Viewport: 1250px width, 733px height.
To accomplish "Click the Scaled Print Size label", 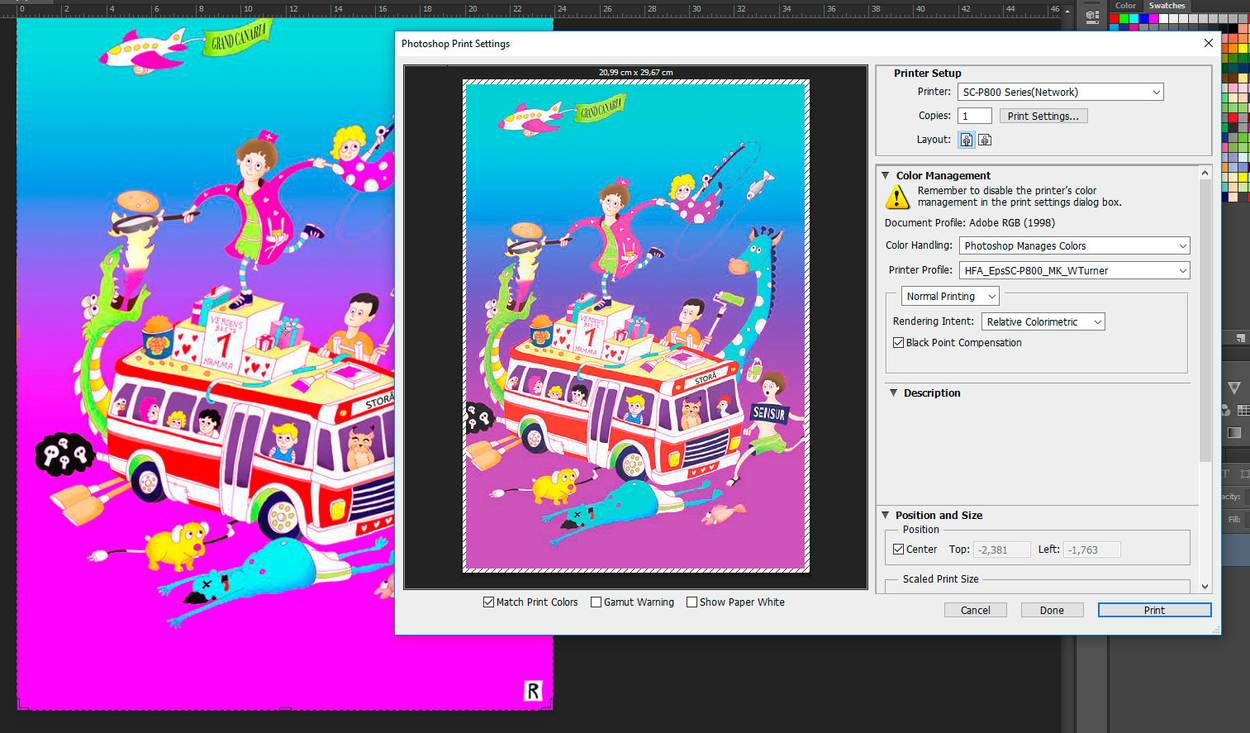I will 940,579.
